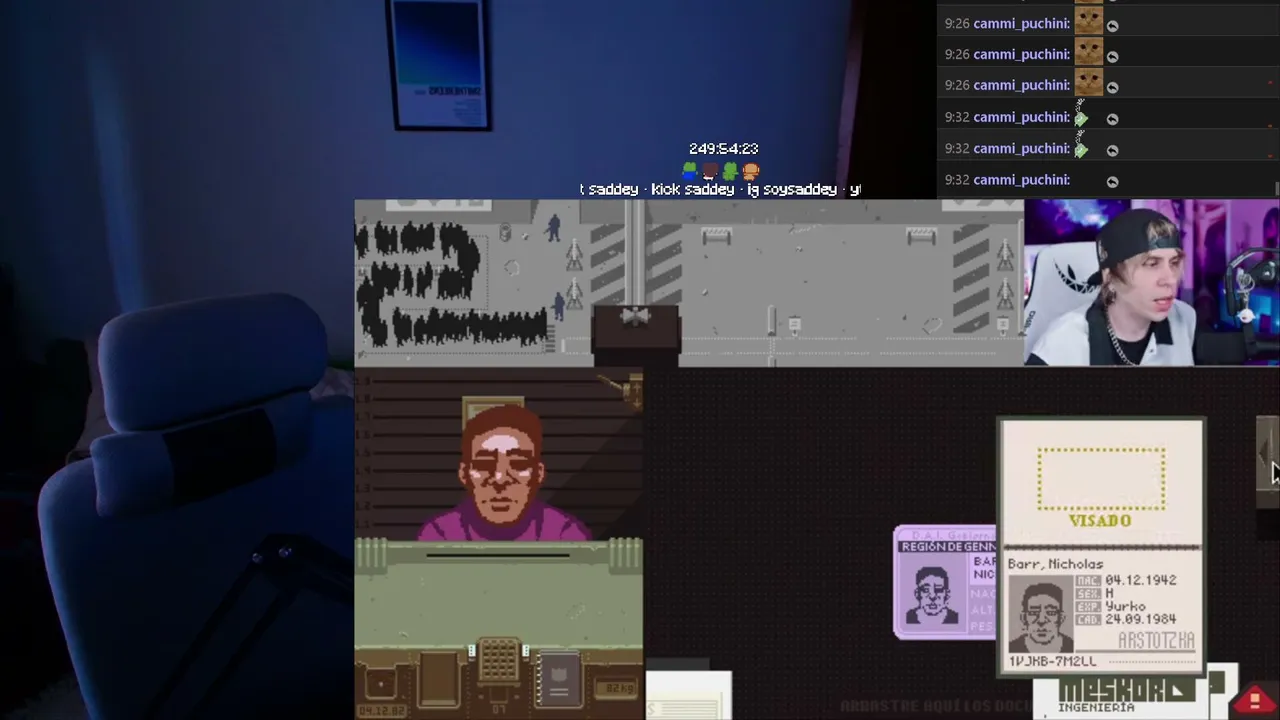The height and width of the screenshot is (720, 1280).
Task: Click the name "Barr, Nicholas" in the passport
Action: pos(1055,564)
